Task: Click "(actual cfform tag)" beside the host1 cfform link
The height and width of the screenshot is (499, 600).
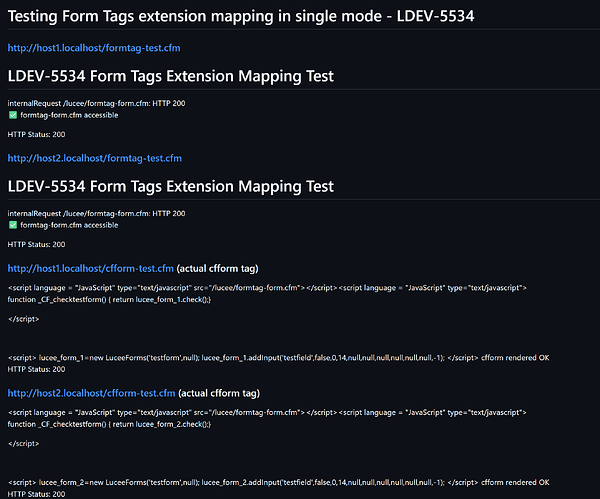Action: [x=218, y=268]
